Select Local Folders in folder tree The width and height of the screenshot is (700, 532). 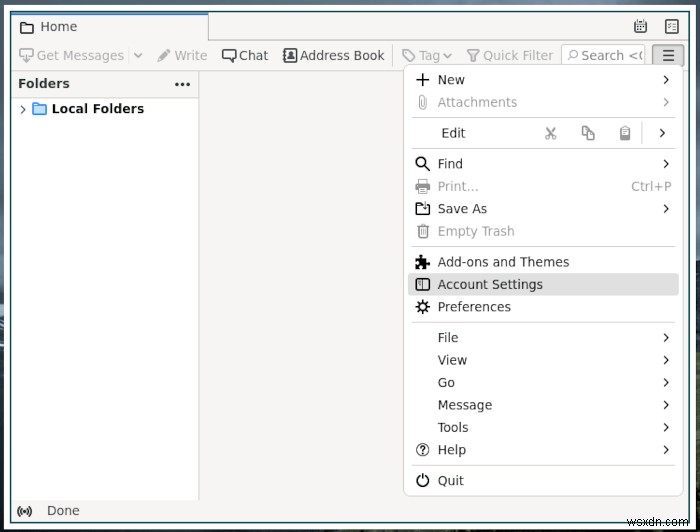(105, 109)
